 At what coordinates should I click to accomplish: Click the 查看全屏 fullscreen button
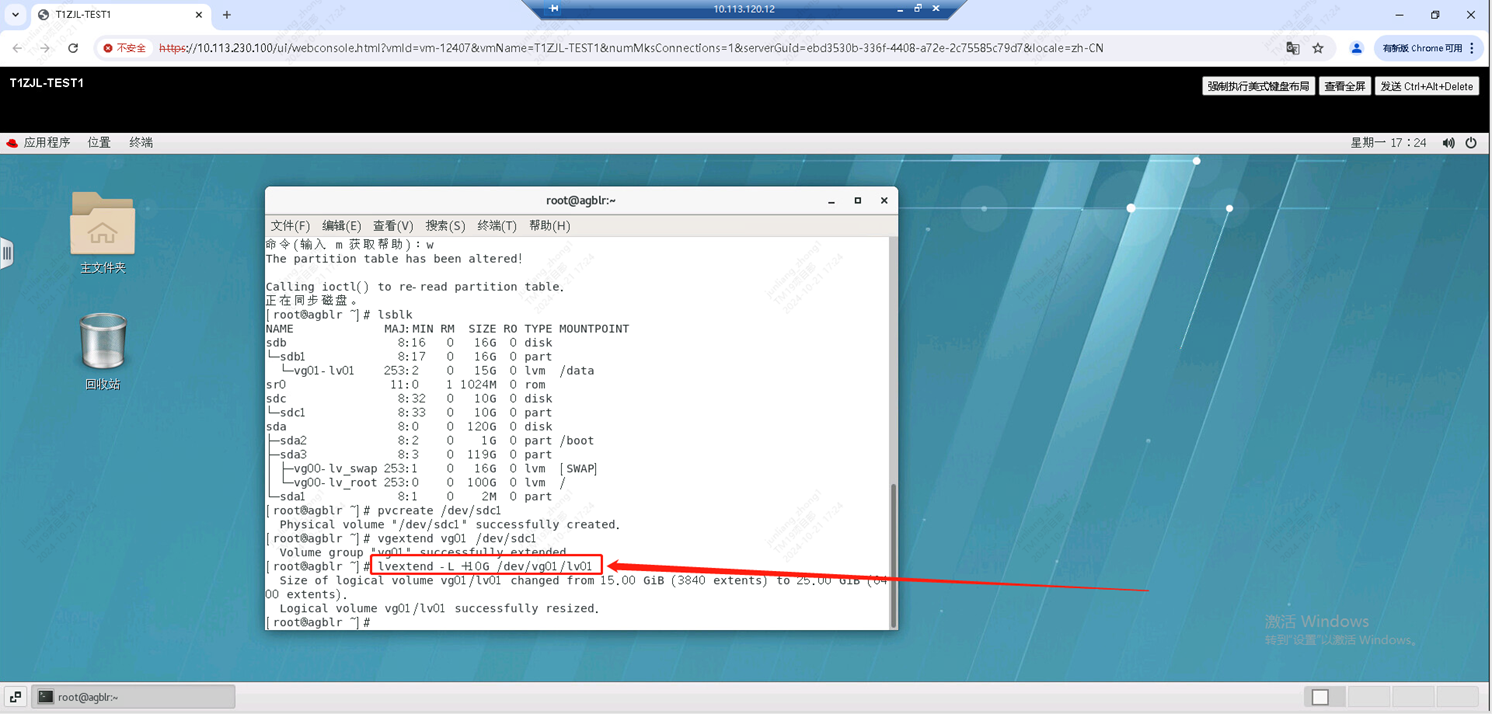pyautogui.click(x=1344, y=86)
